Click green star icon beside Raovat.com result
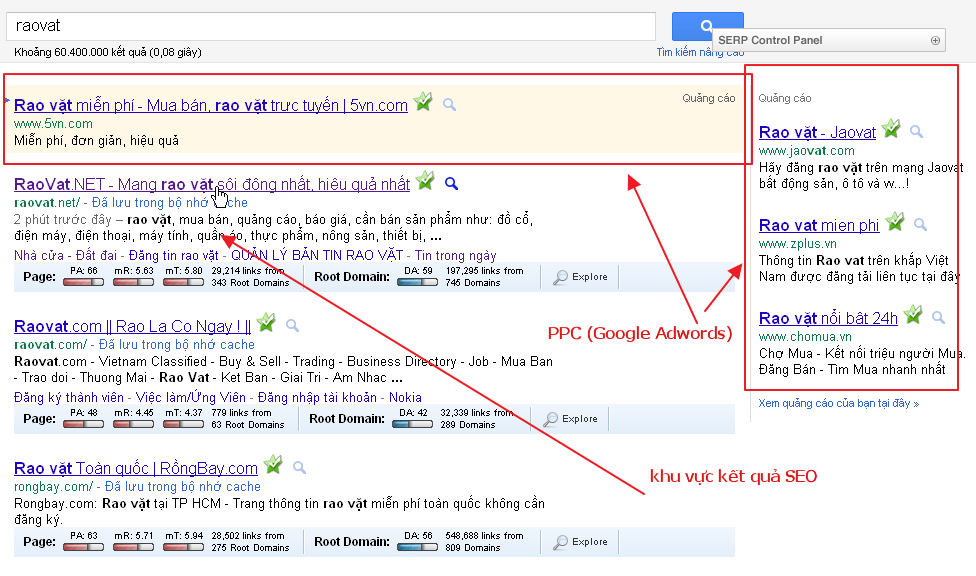 pos(266,322)
